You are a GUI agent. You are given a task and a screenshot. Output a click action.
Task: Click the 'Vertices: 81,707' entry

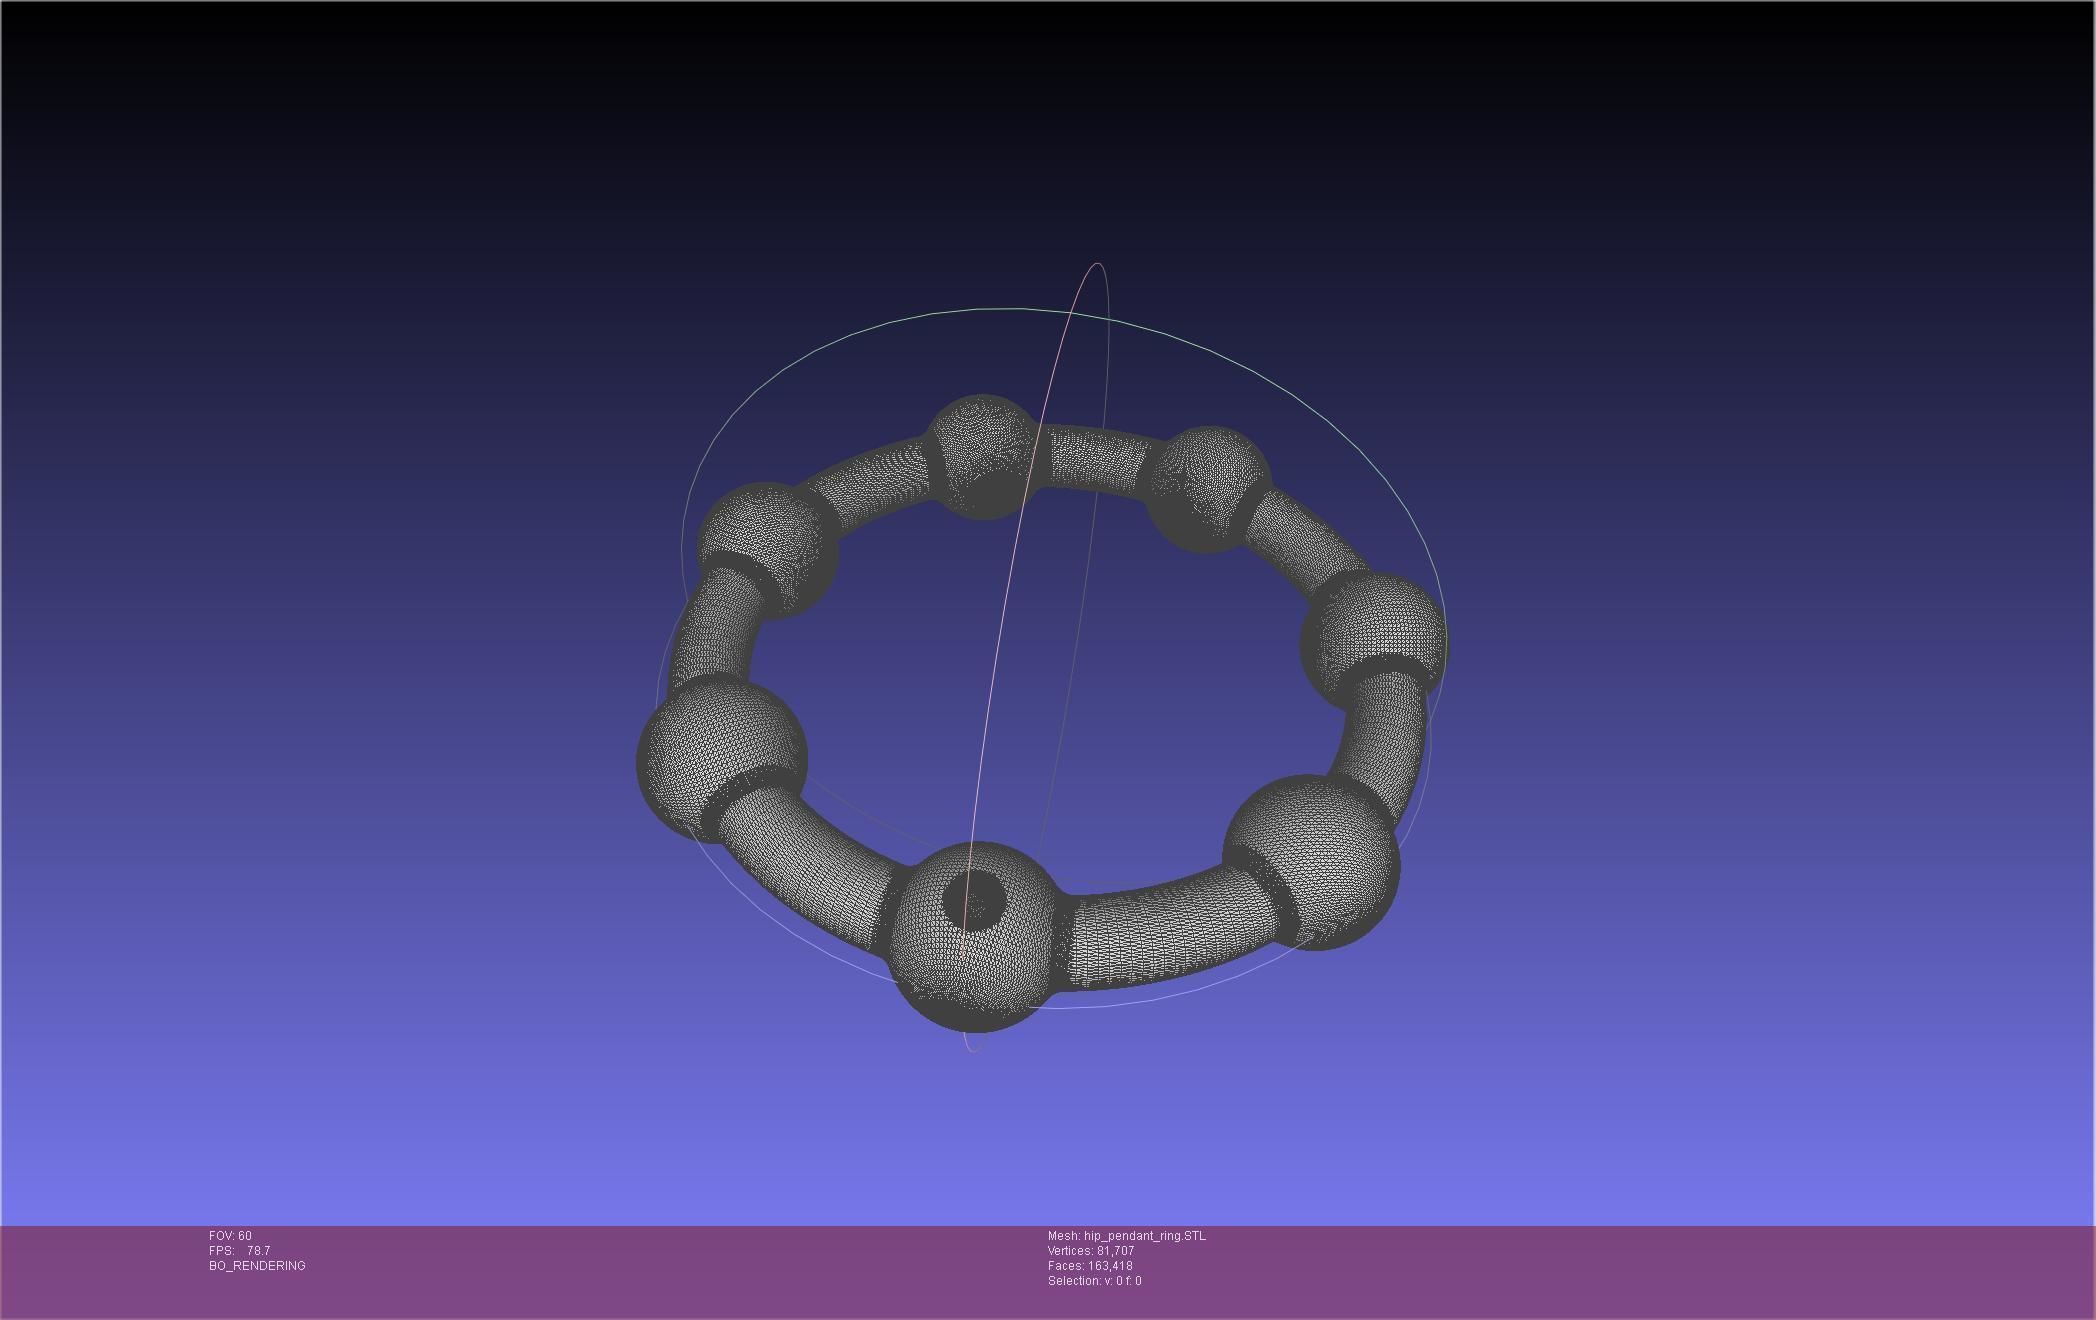tap(1091, 1251)
